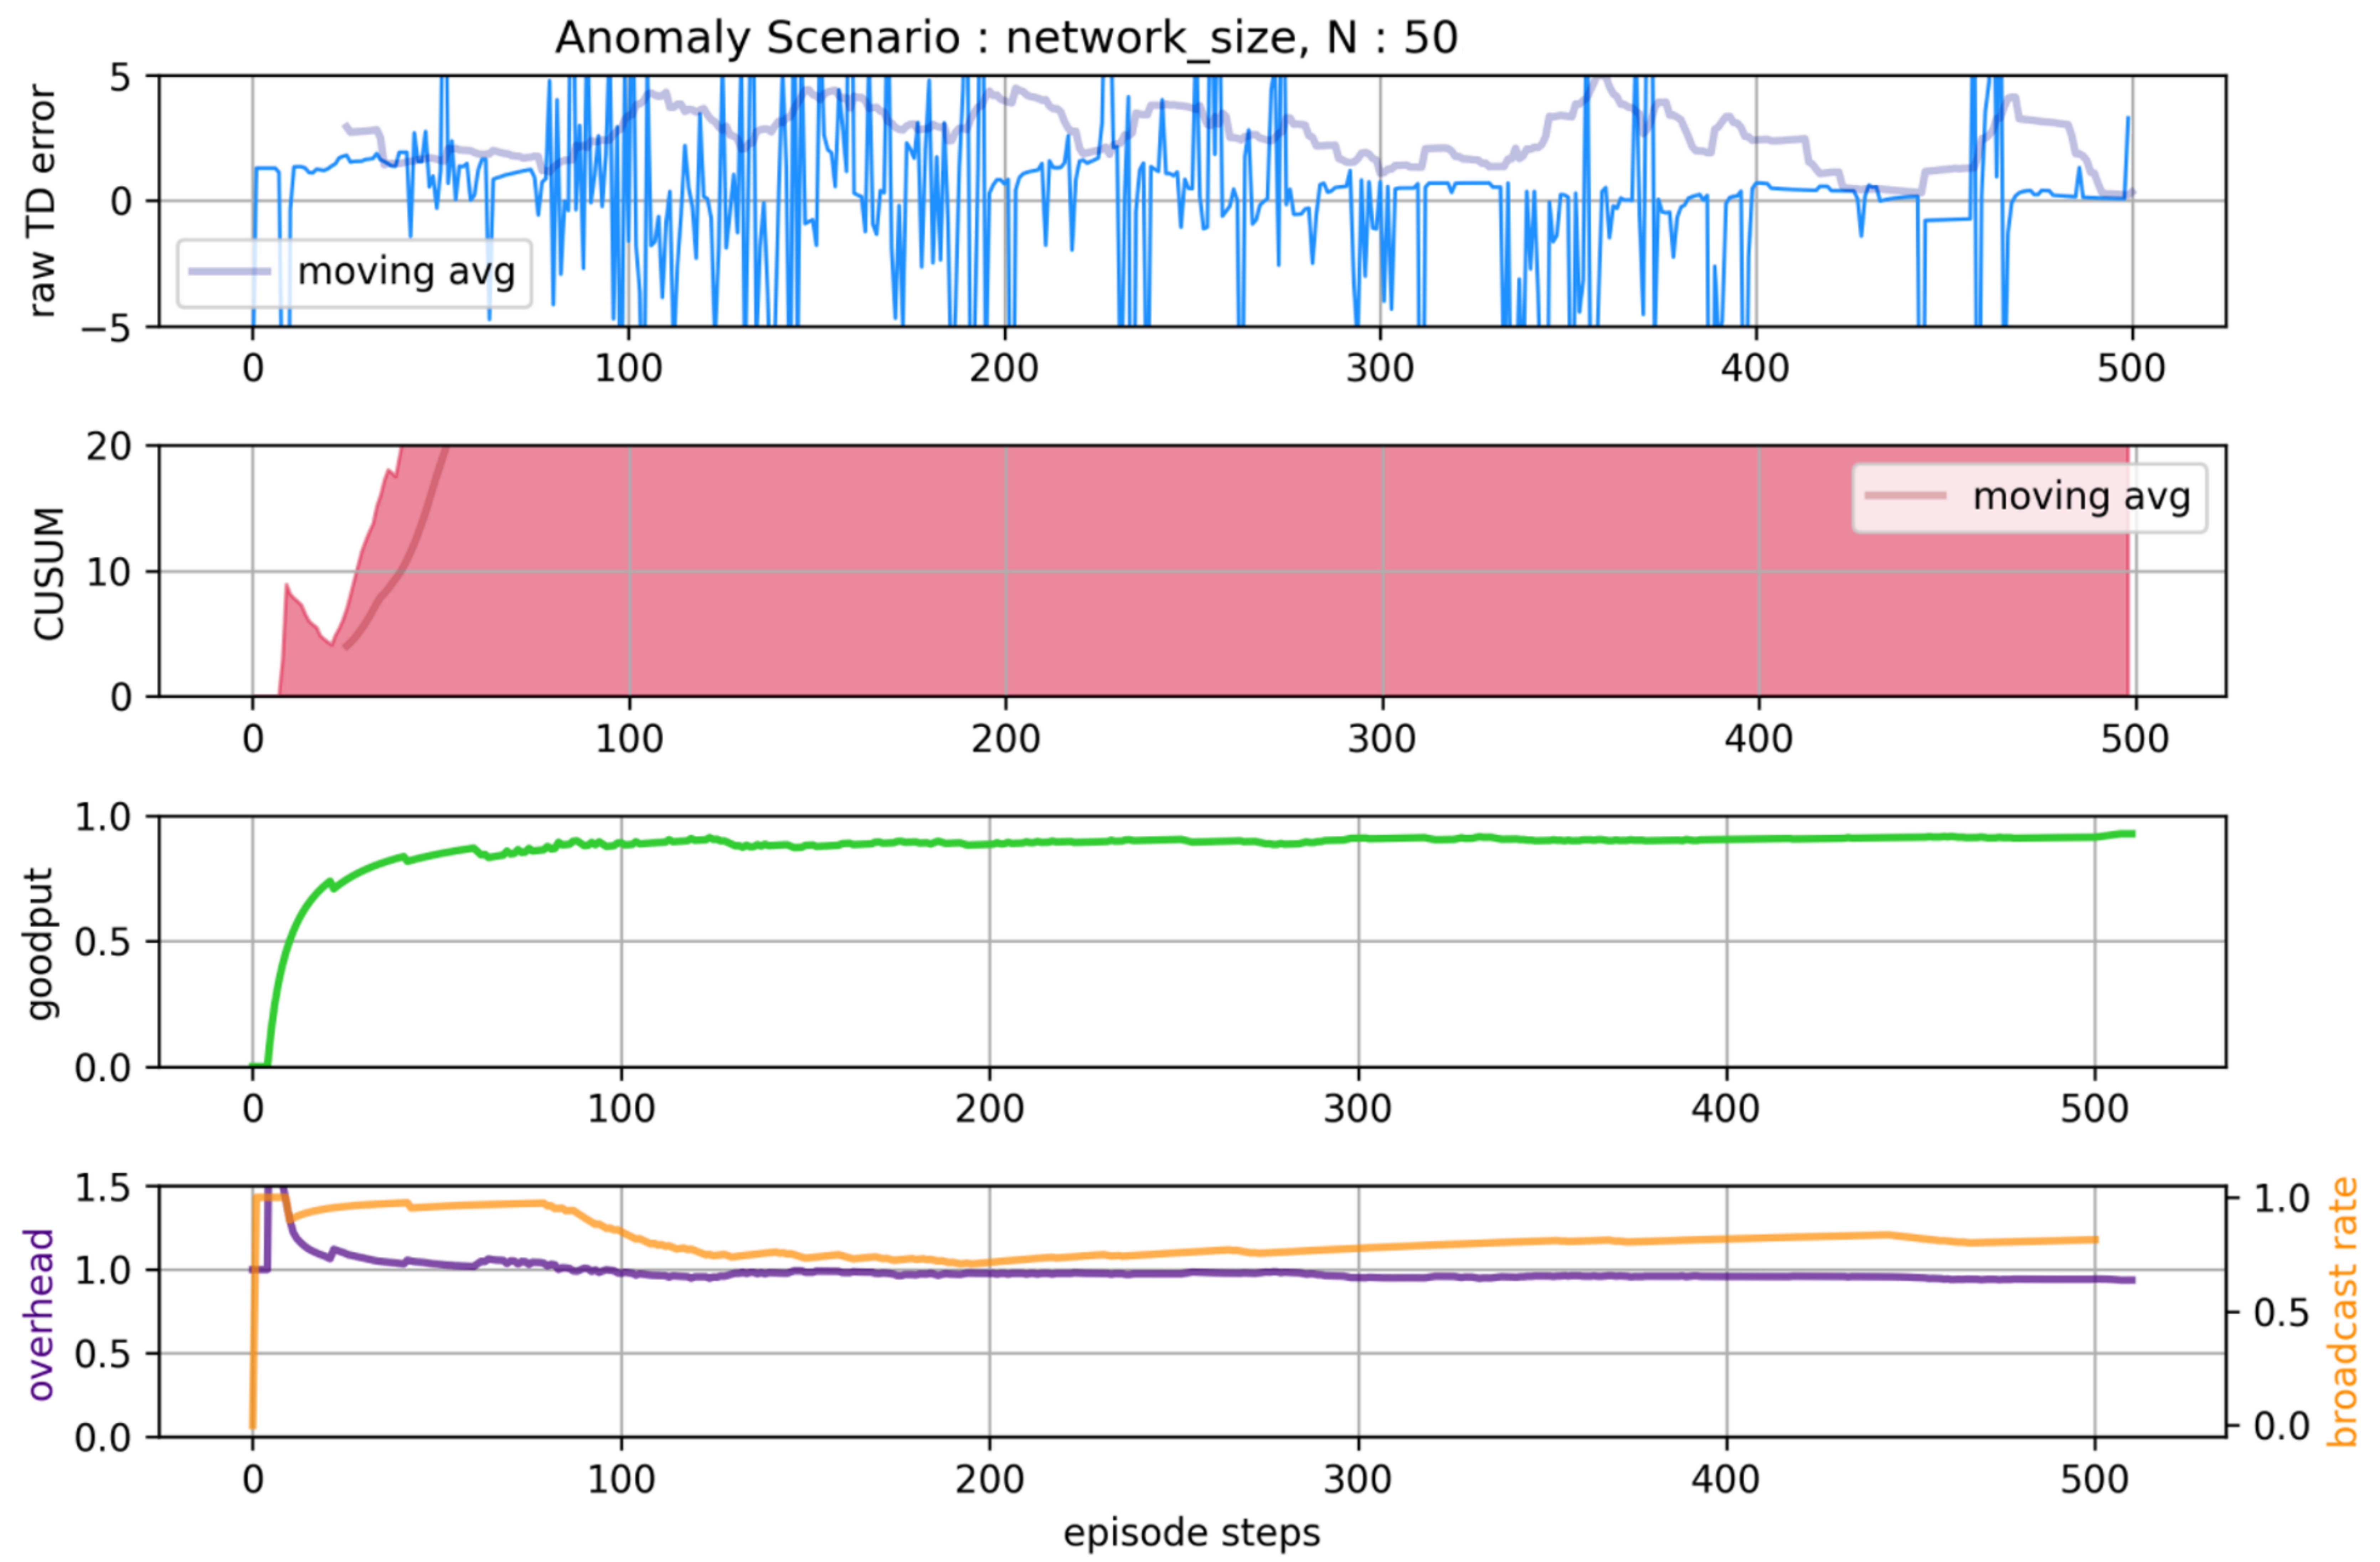Click the title 'Anomaly Scenario : network_size, N : 50'
This screenshot has width=2380, height=1562.
(1006, 39)
